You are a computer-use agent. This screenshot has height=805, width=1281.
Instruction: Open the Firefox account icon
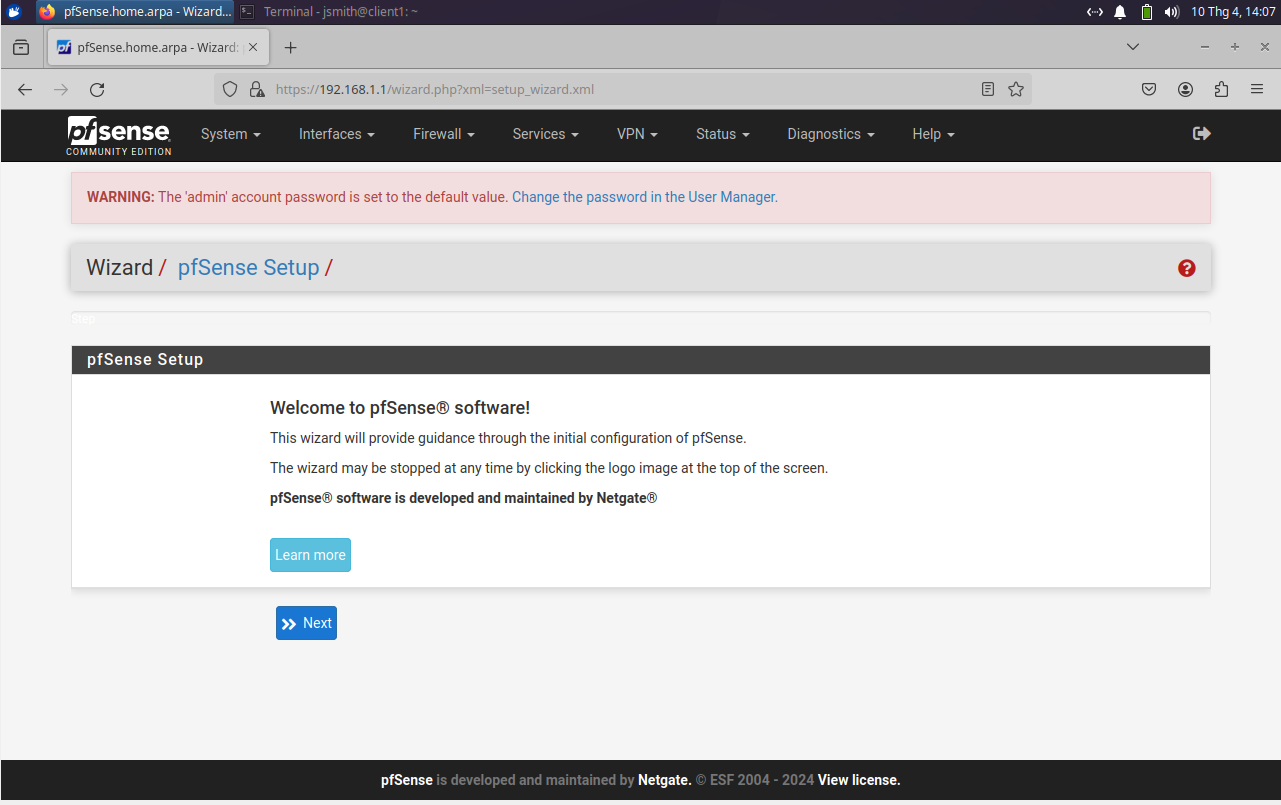click(x=1185, y=89)
